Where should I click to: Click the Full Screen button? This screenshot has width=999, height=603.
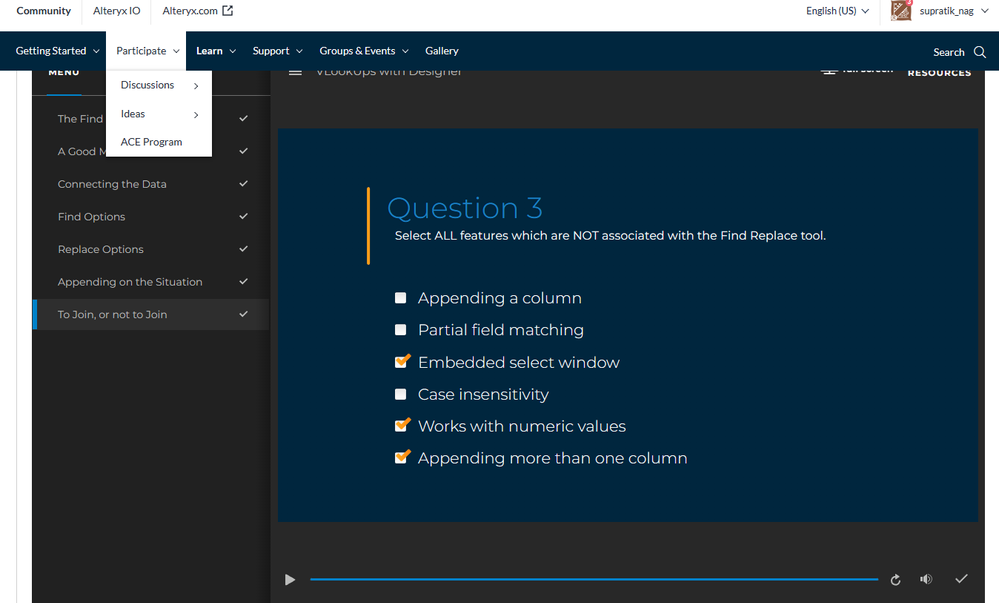click(857, 71)
